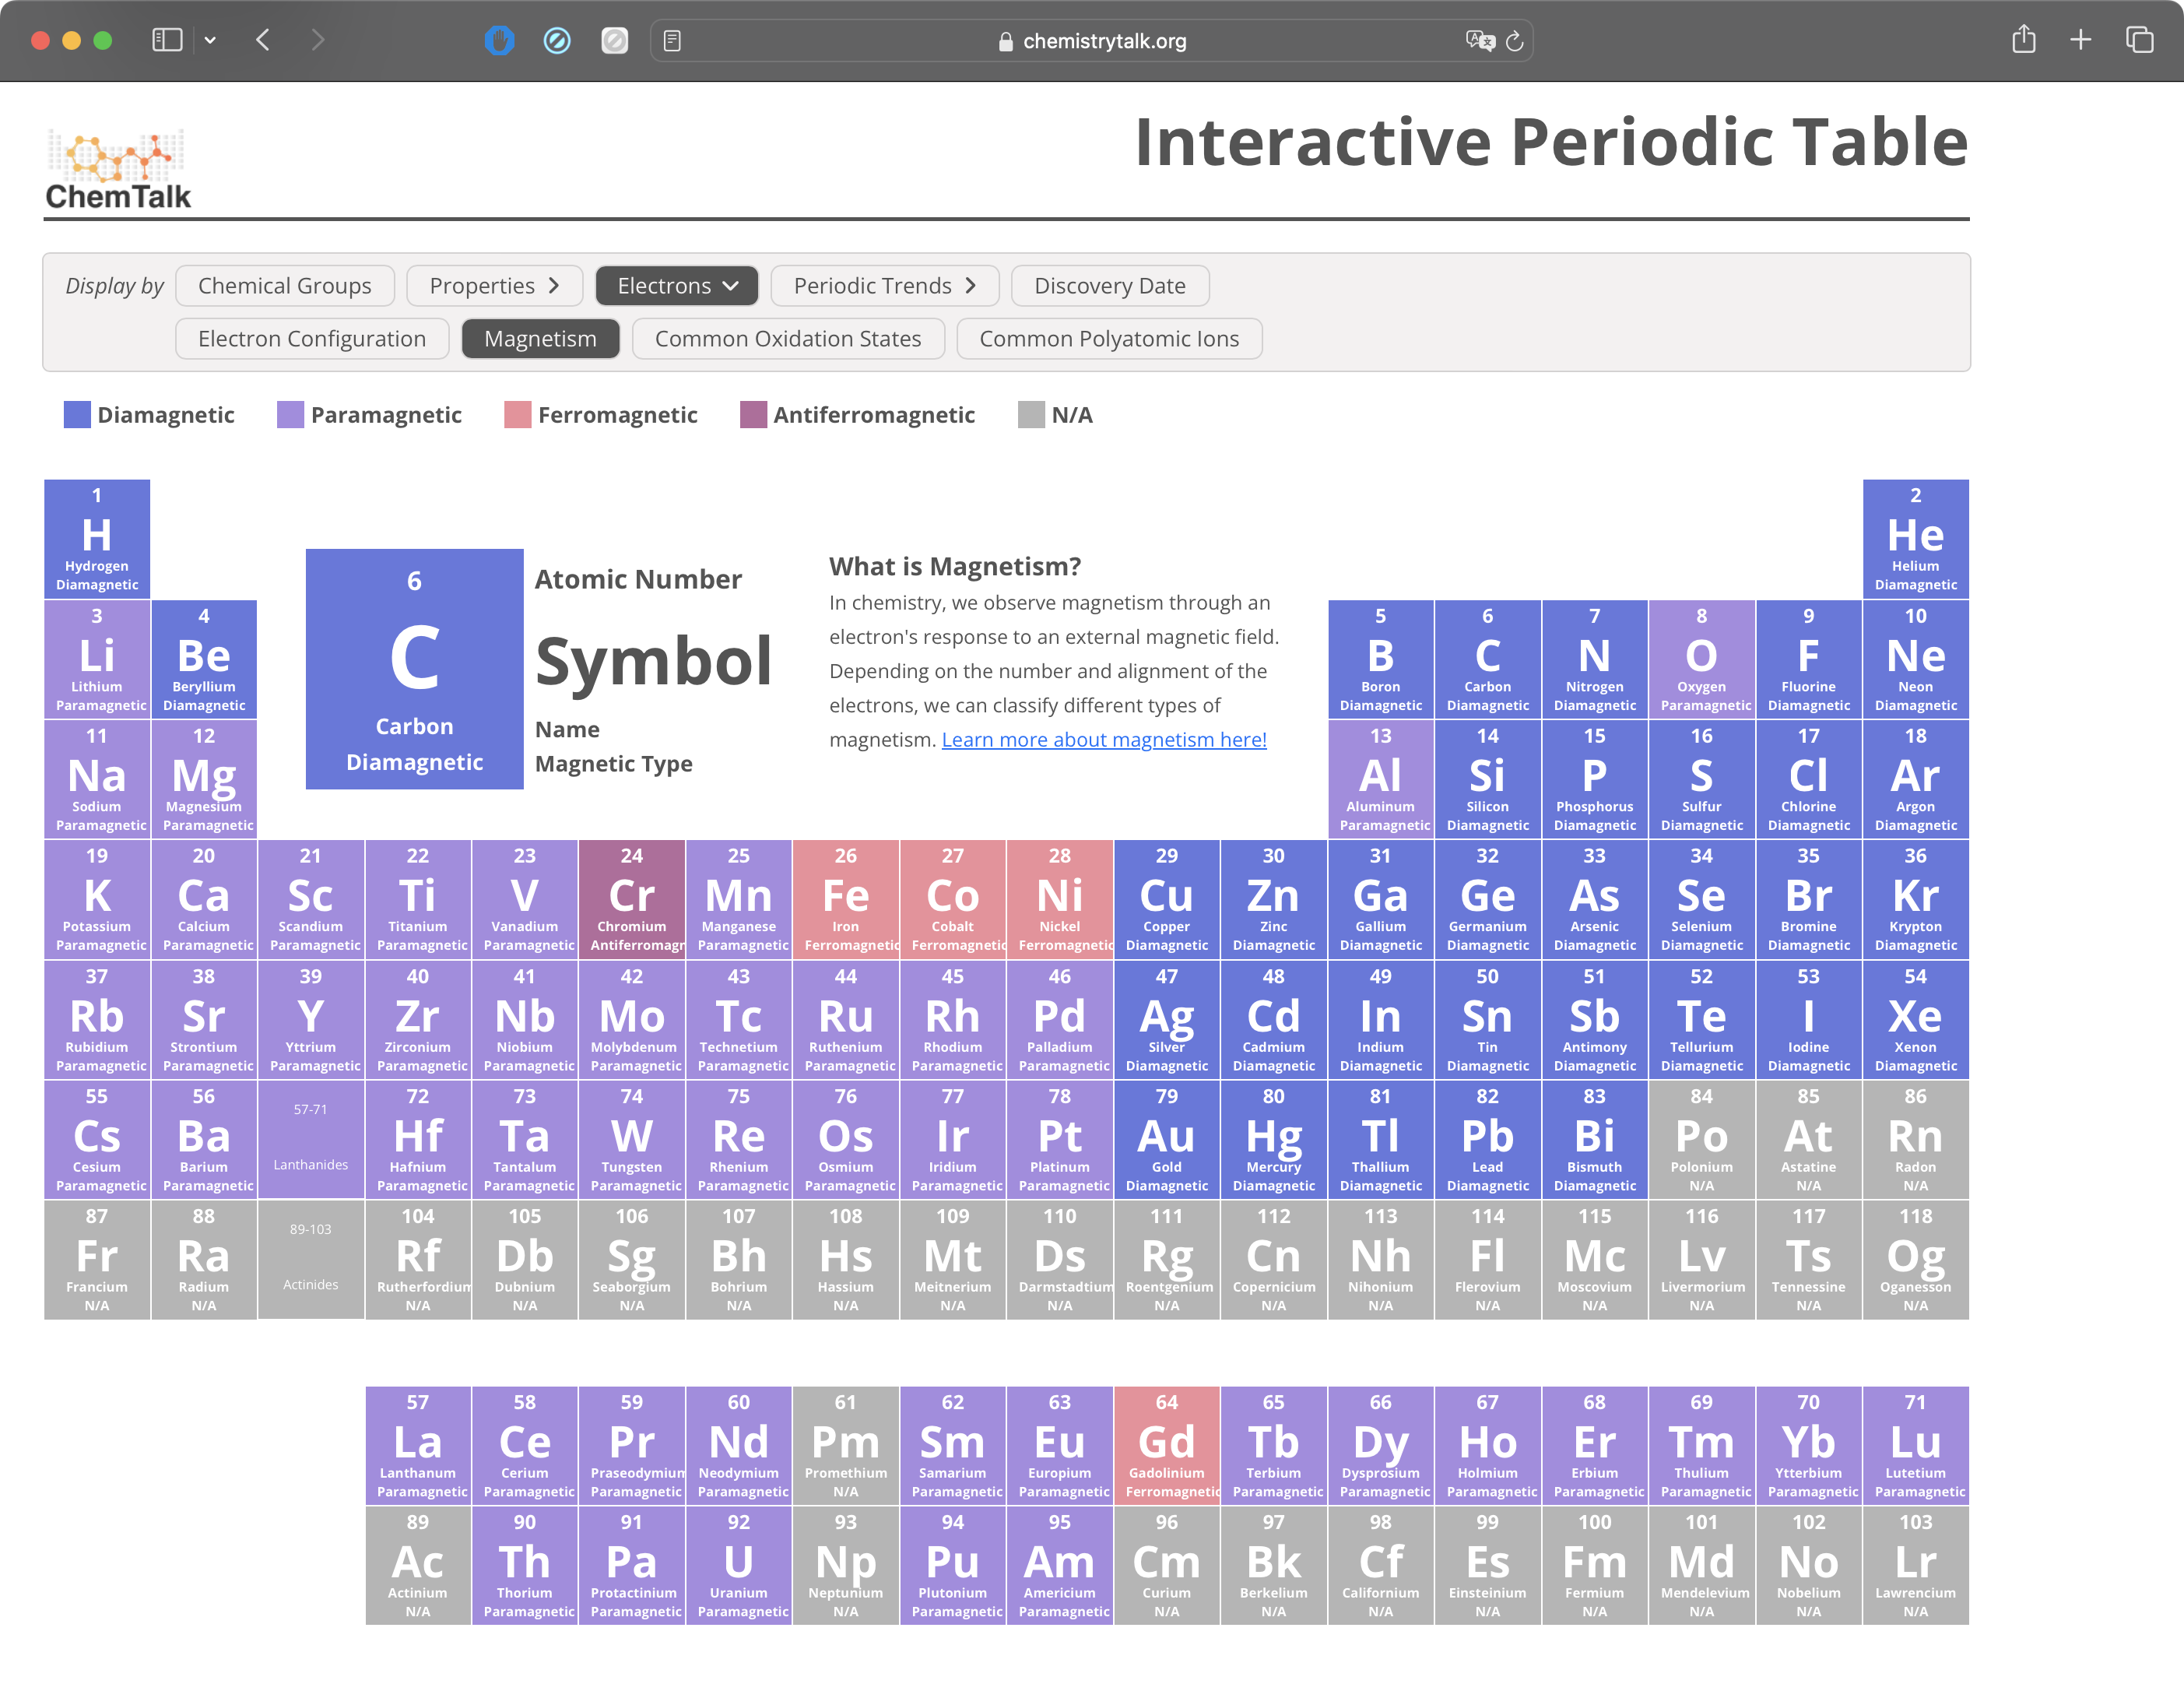The image size is (2184, 1705).
Task: Switch to Common Oxidation States
Action: coord(788,339)
